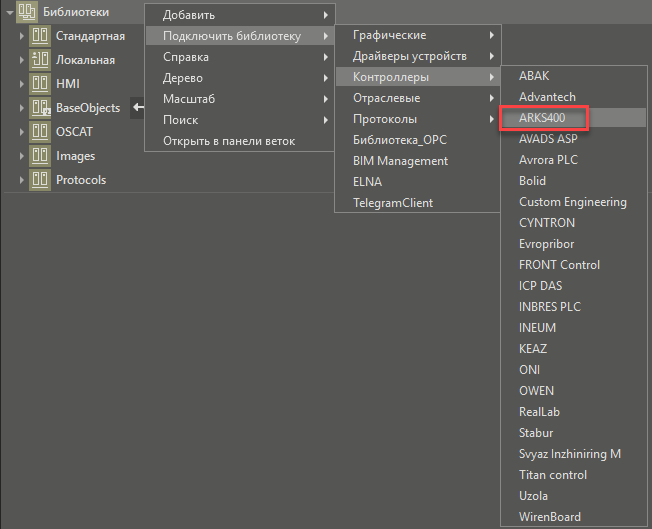Select ABAK controller library
The height and width of the screenshot is (529, 652).
574,76
